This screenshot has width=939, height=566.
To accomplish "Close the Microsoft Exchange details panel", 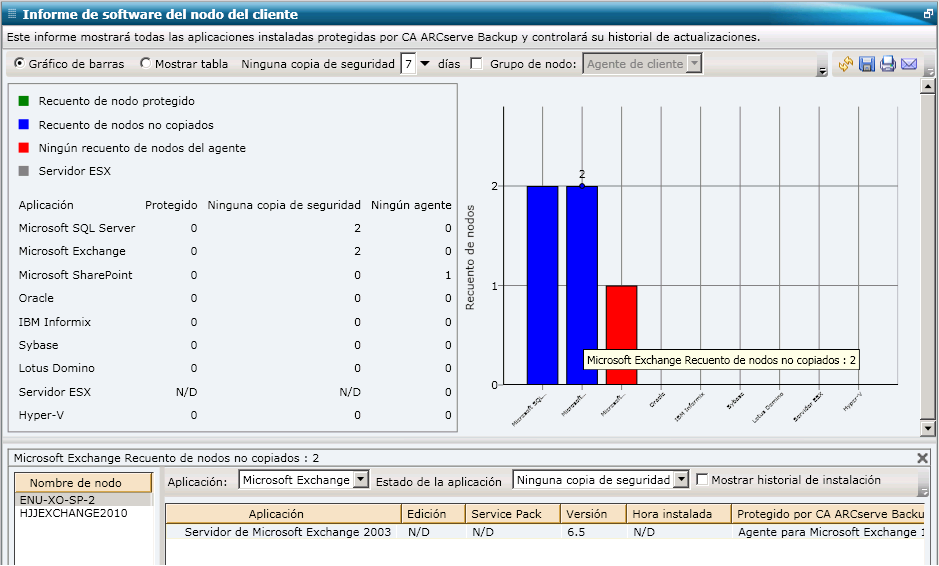I will tap(922, 458).
